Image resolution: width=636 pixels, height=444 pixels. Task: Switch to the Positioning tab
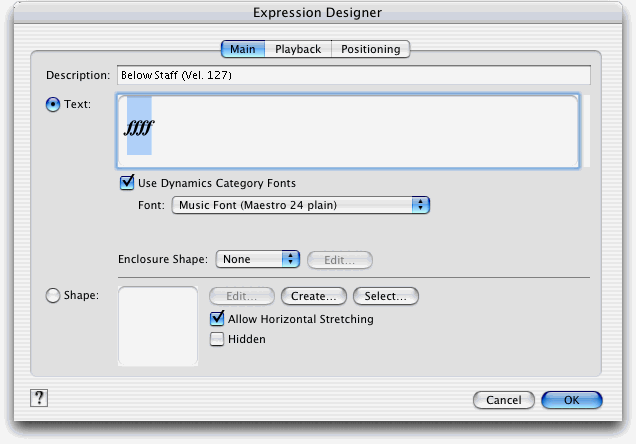370,49
